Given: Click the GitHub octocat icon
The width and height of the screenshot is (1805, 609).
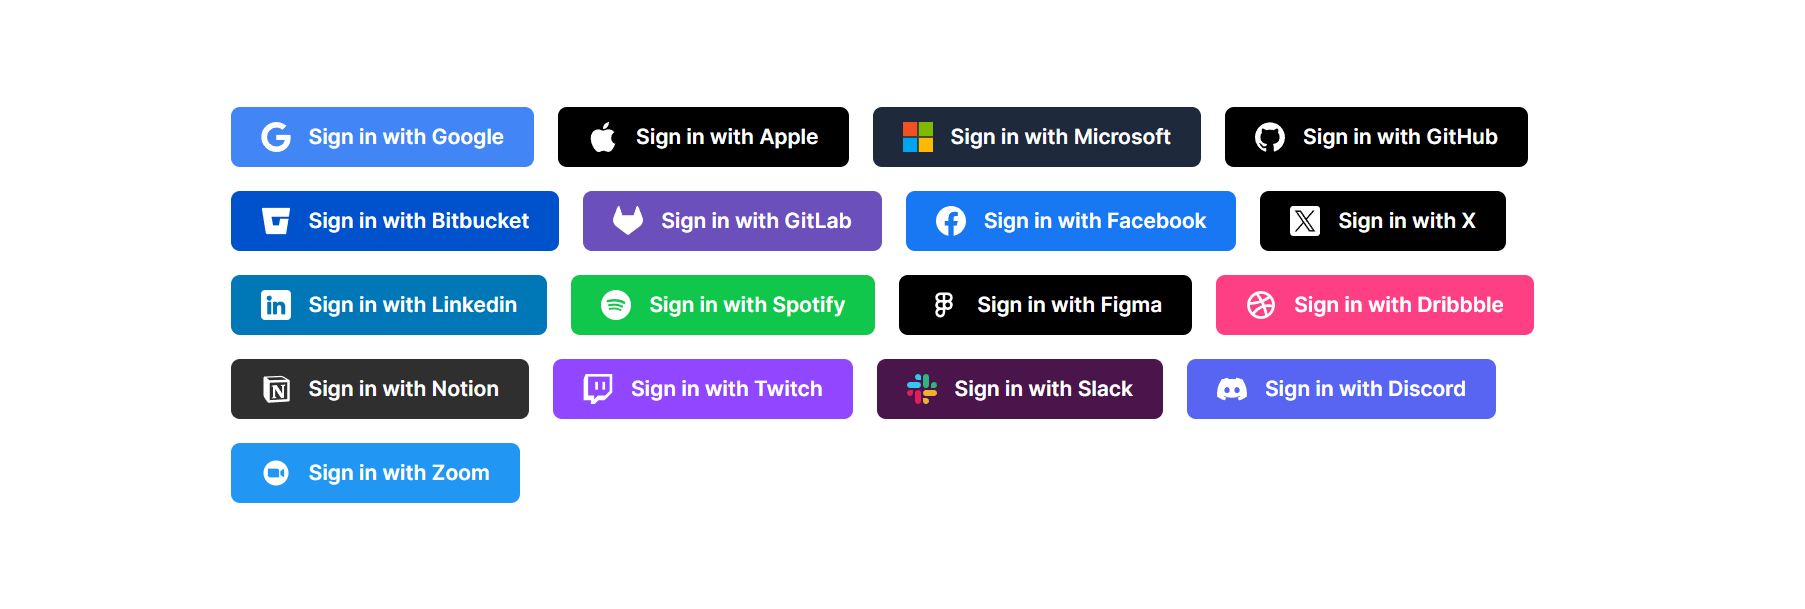Looking at the screenshot, I should click(x=1270, y=137).
